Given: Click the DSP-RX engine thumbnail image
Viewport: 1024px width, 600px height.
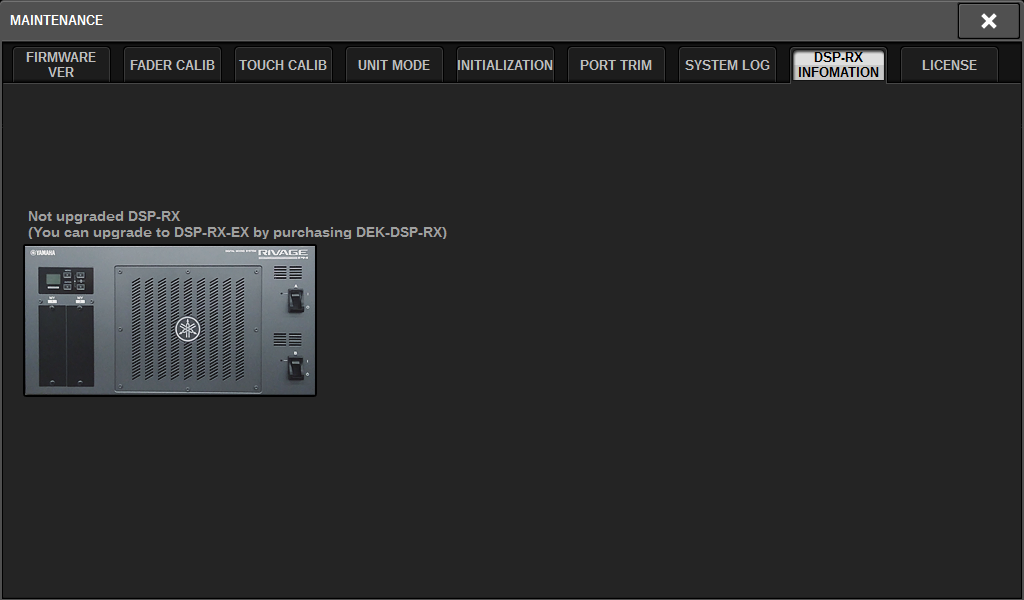Looking at the screenshot, I should click(x=170, y=320).
